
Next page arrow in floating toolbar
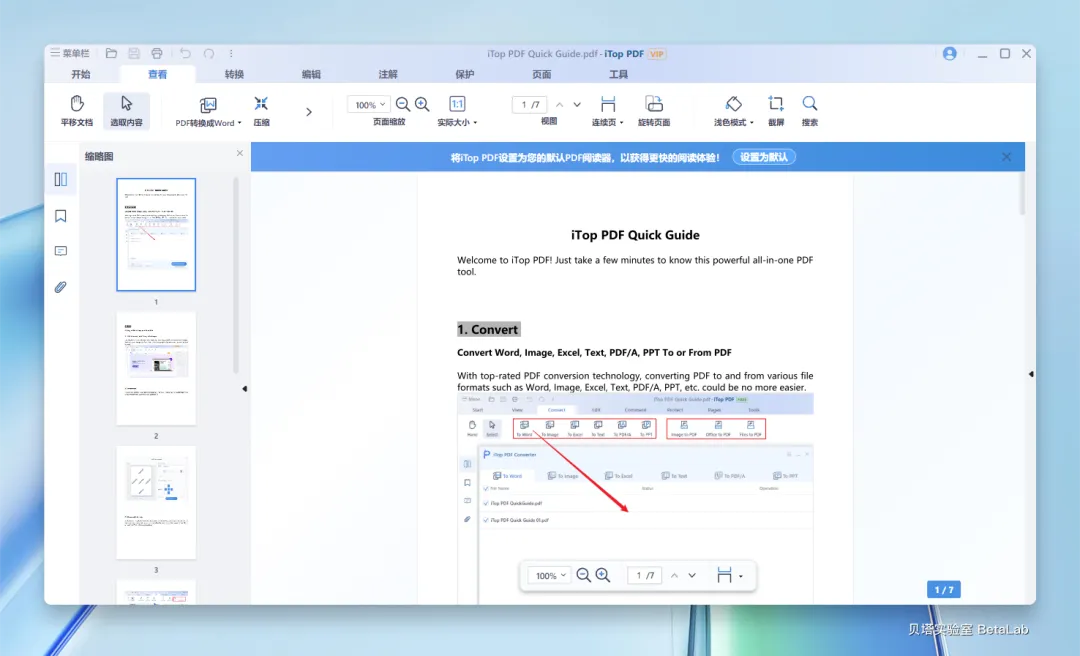[692, 575]
